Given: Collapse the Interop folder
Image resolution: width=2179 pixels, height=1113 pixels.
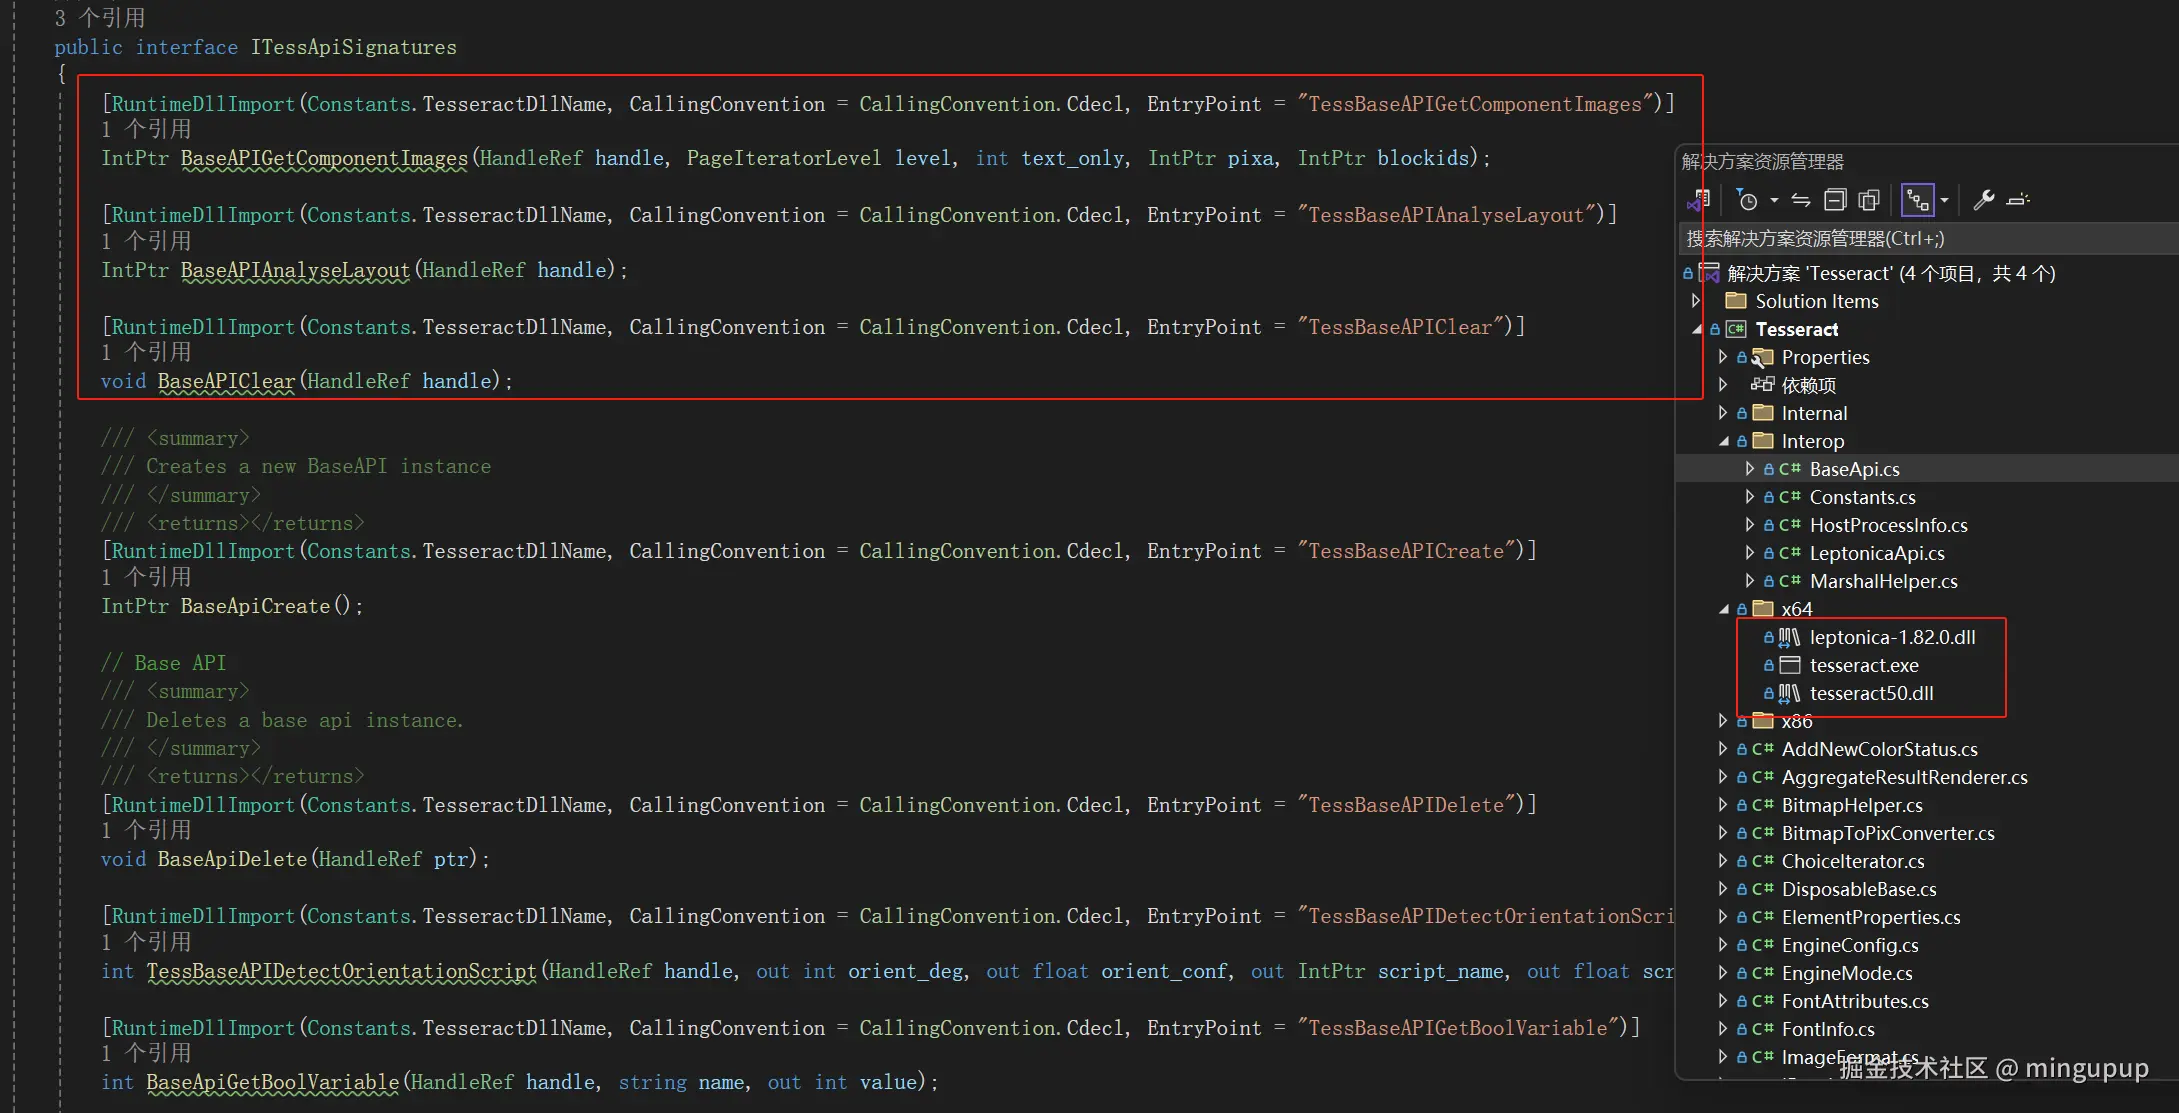Looking at the screenshot, I should click(x=1723, y=441).
